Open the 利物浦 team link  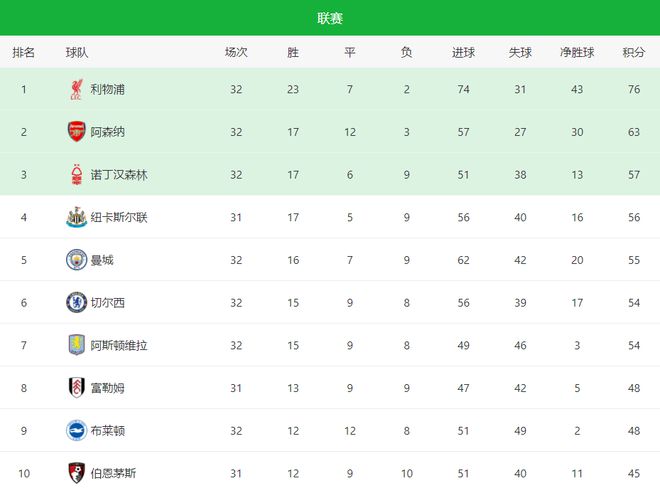108,89
